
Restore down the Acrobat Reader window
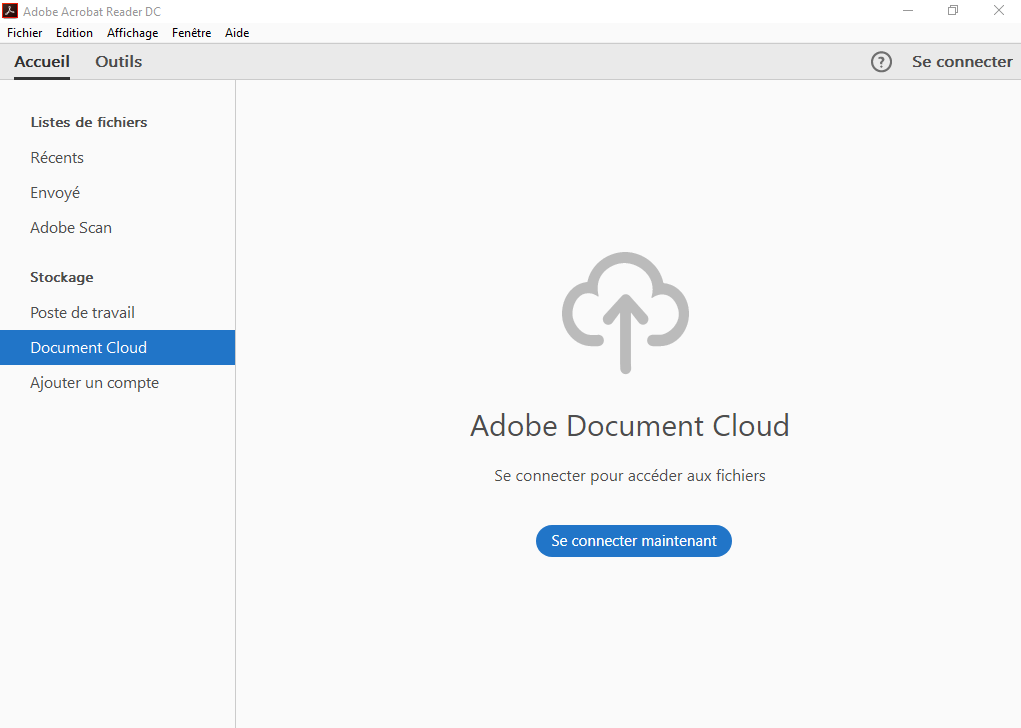point(953,10)
